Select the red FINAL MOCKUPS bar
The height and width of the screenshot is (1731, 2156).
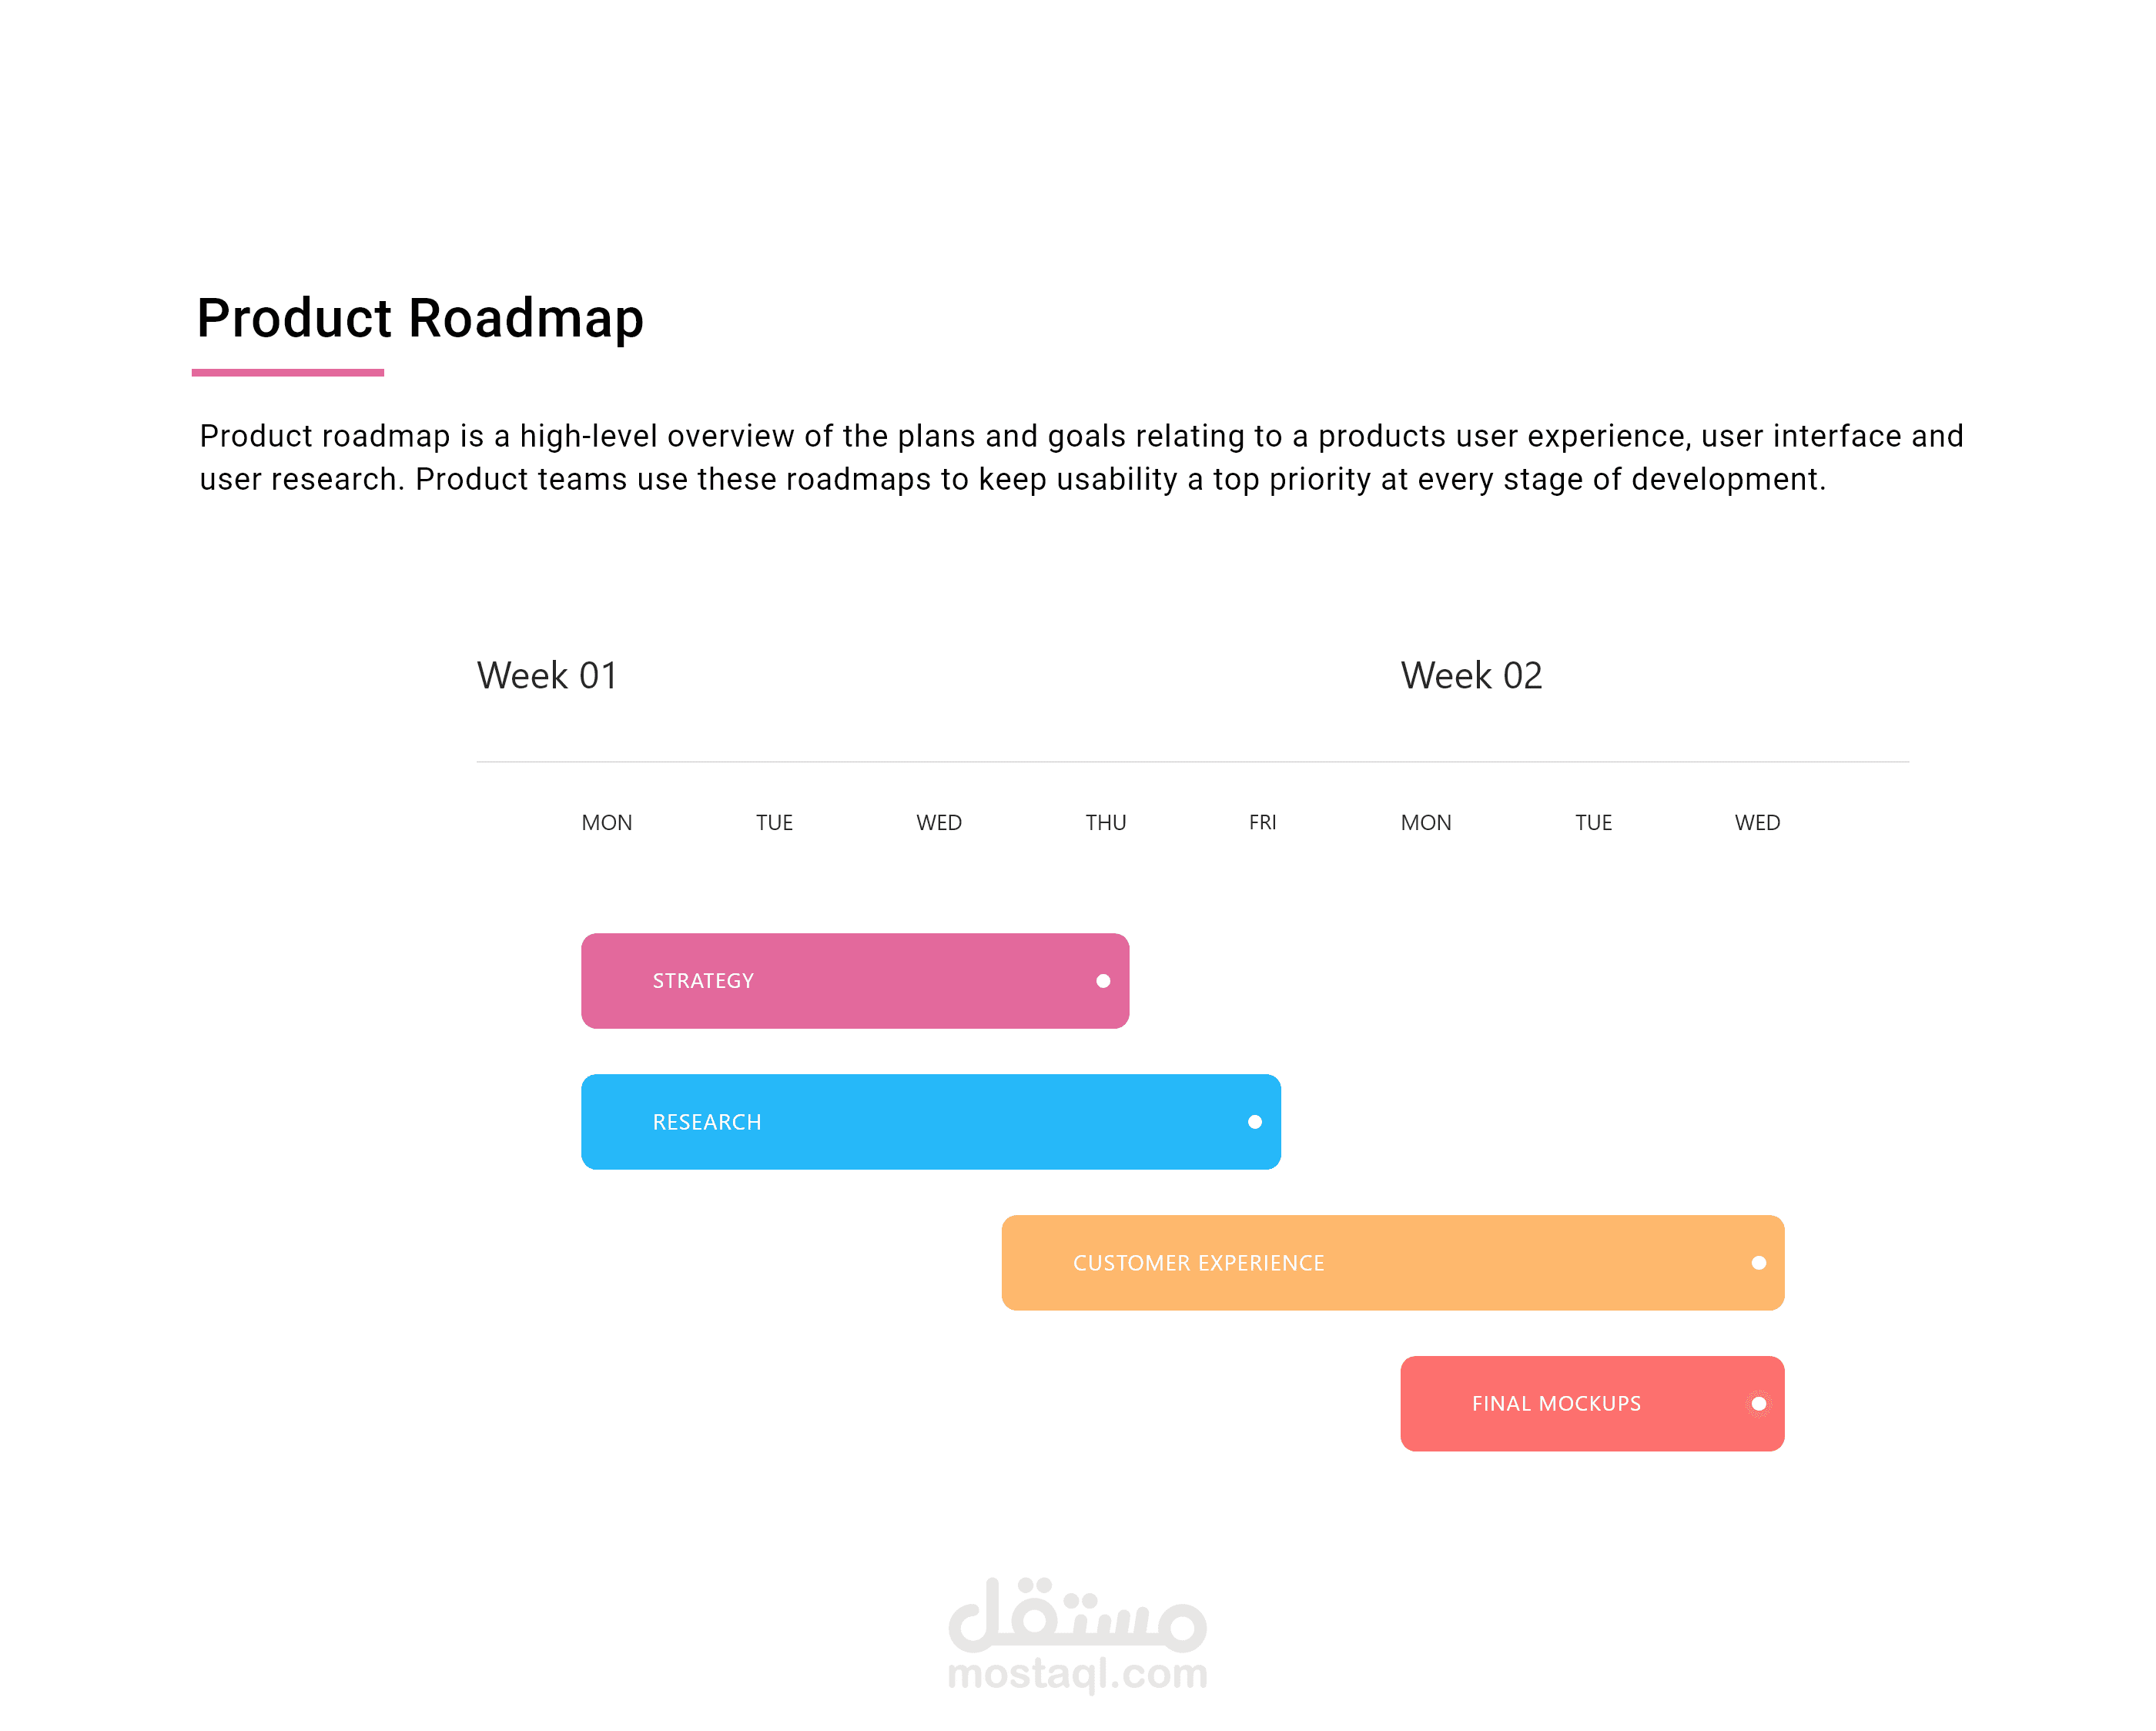[x=1591, y=1404]
